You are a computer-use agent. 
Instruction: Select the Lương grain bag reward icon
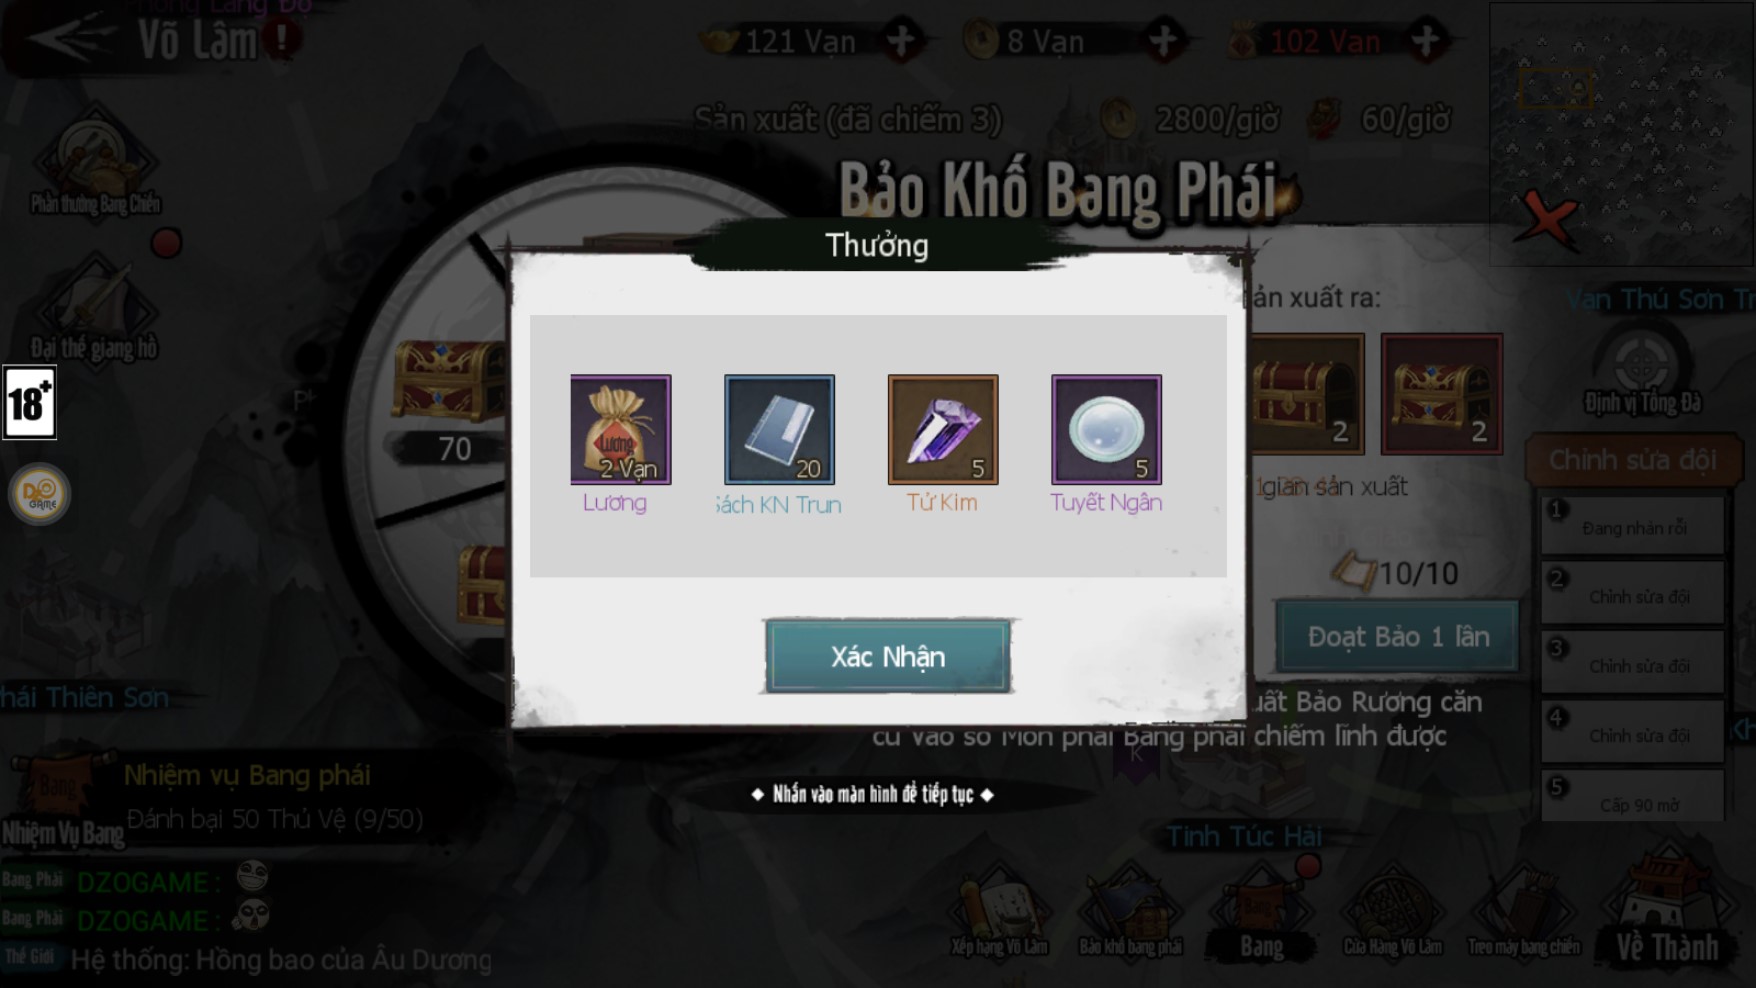pyautogui.click(x=620, y=430)
